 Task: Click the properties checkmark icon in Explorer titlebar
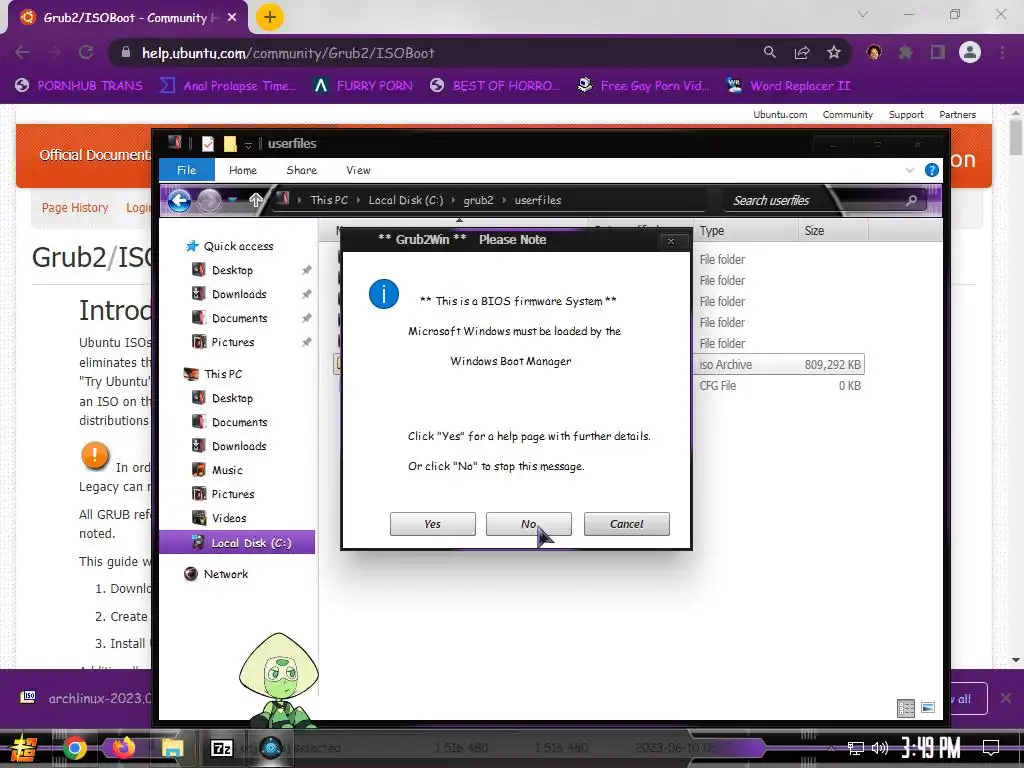208,144
